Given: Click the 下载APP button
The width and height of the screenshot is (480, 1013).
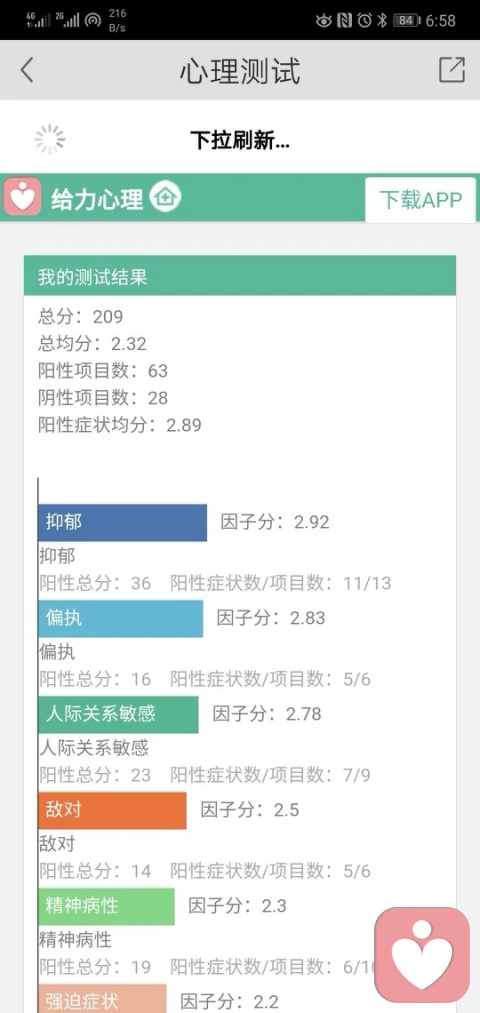Looking at the screenshot, I should [421, 200].
